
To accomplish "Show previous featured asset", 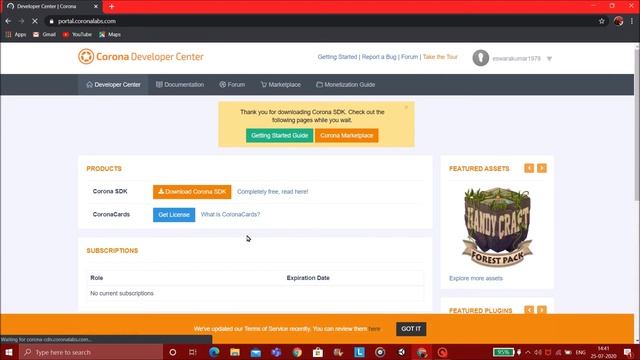I will 529,168.
